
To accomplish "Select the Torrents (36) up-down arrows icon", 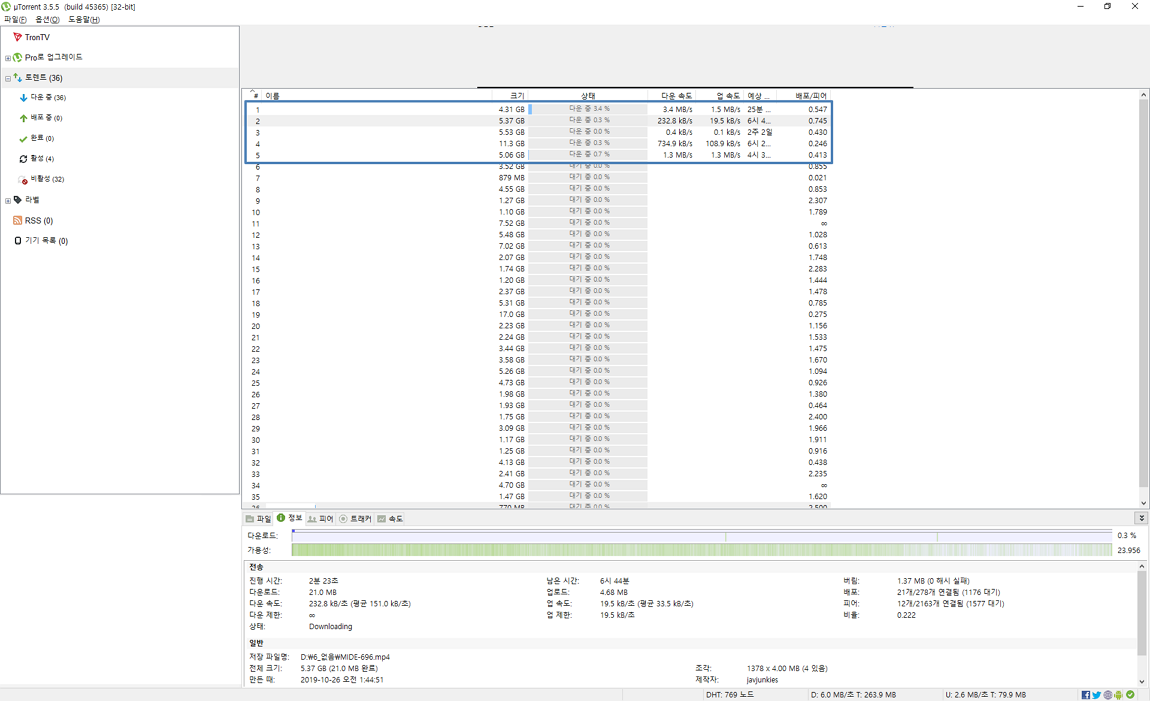I will pyautogui.click(x=18, y=77).
